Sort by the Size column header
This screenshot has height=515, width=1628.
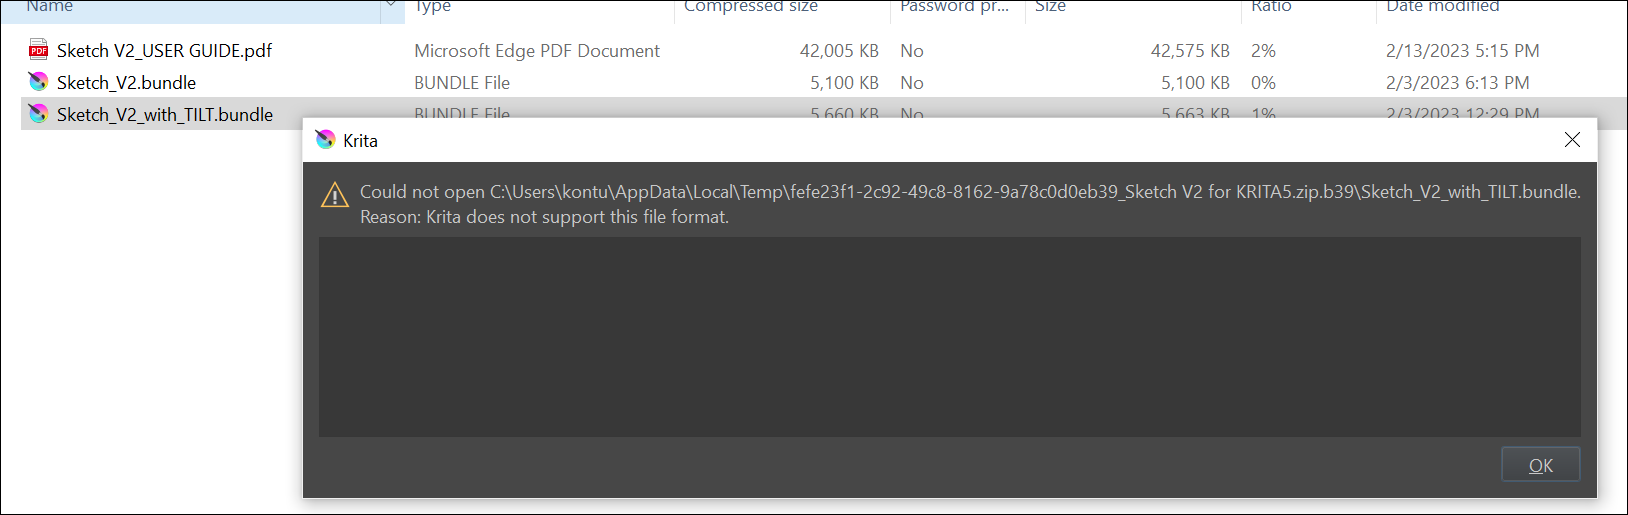1050,7
